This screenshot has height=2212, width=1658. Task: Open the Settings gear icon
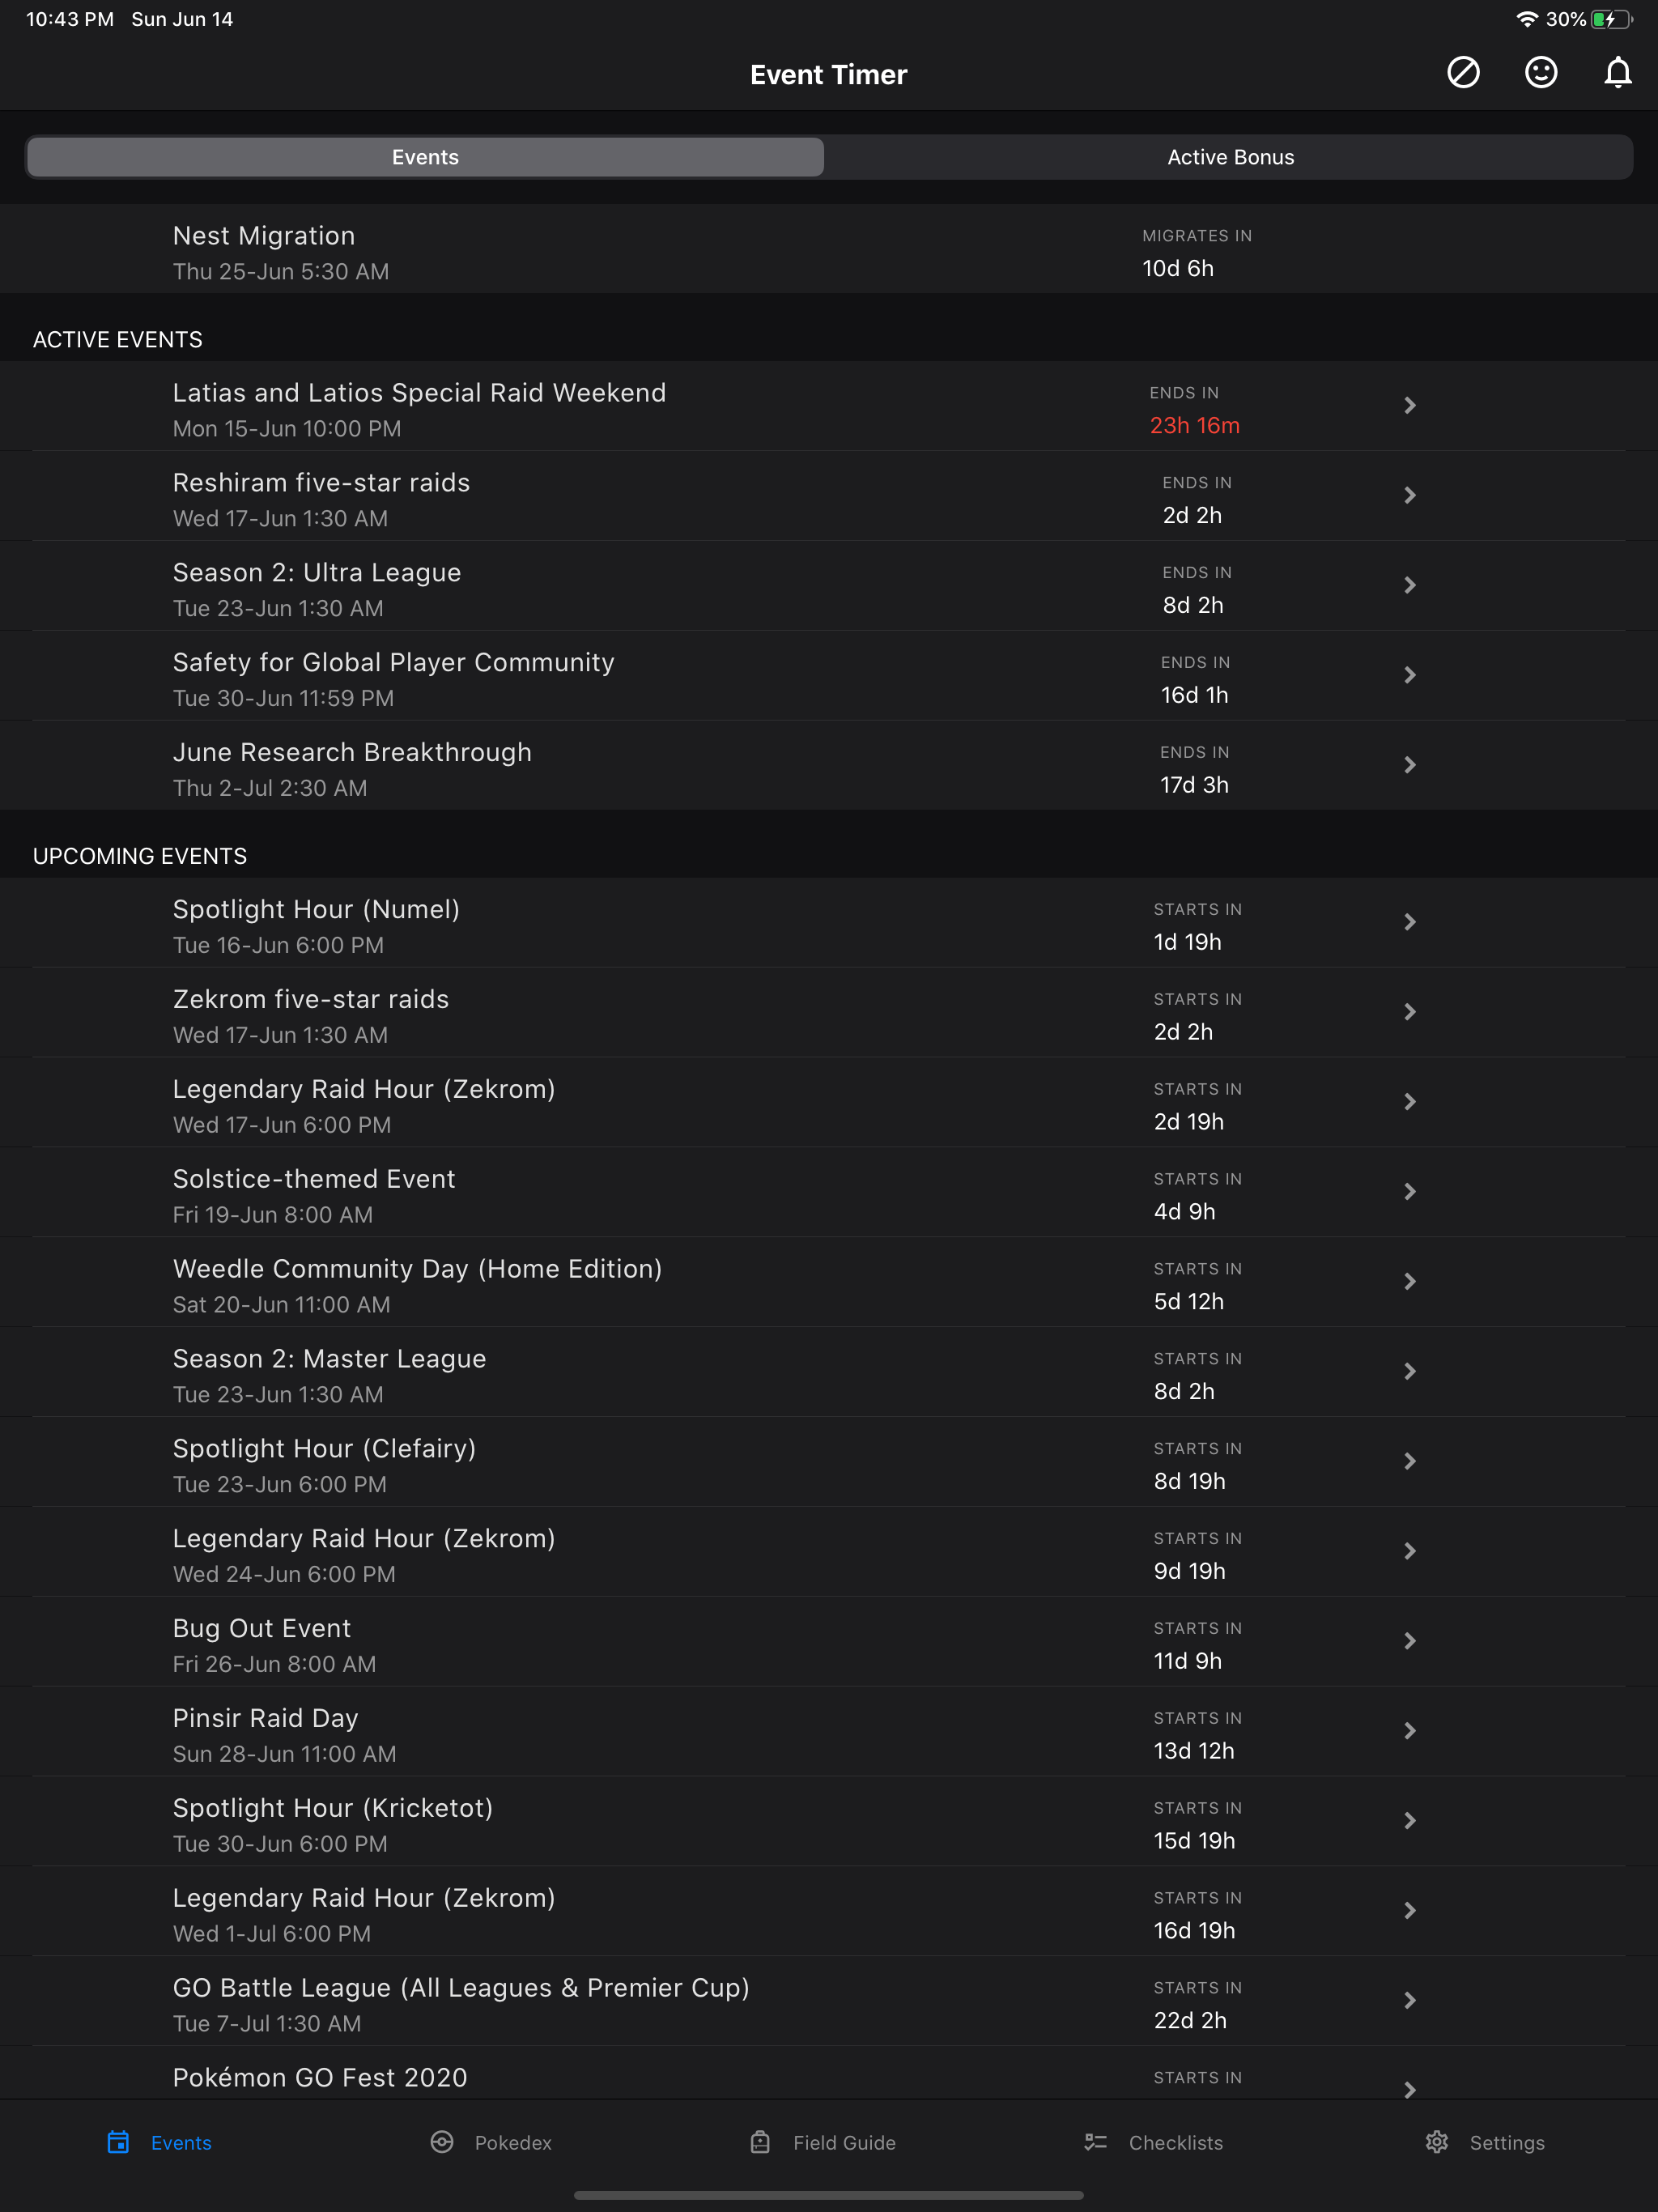pyautogui.click(x=1437, y=2142)
